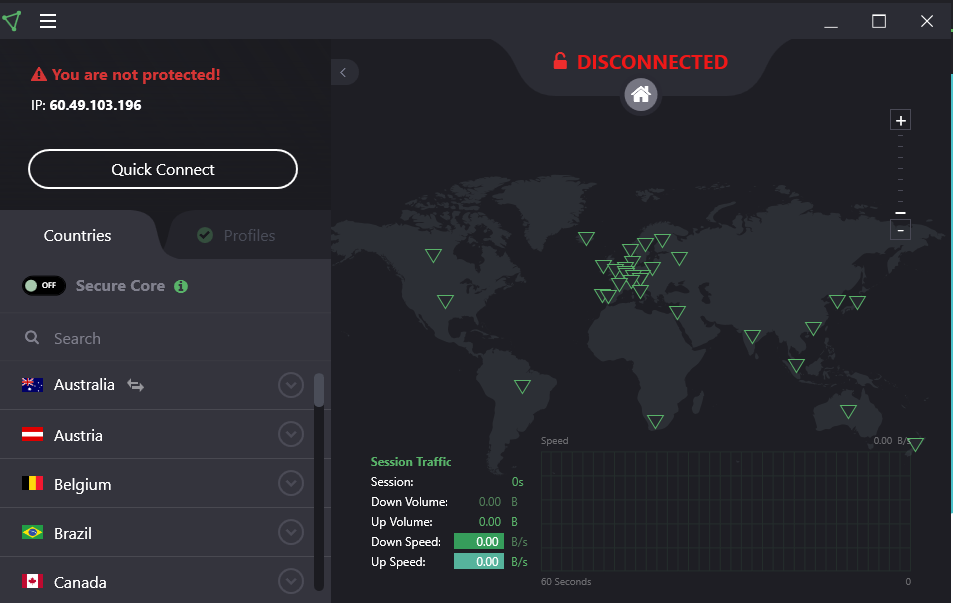The height and width of the screenshot is (606, 953).
Task: Select the Canada country row
Action: pyautogui.click(x=157, y=581)
